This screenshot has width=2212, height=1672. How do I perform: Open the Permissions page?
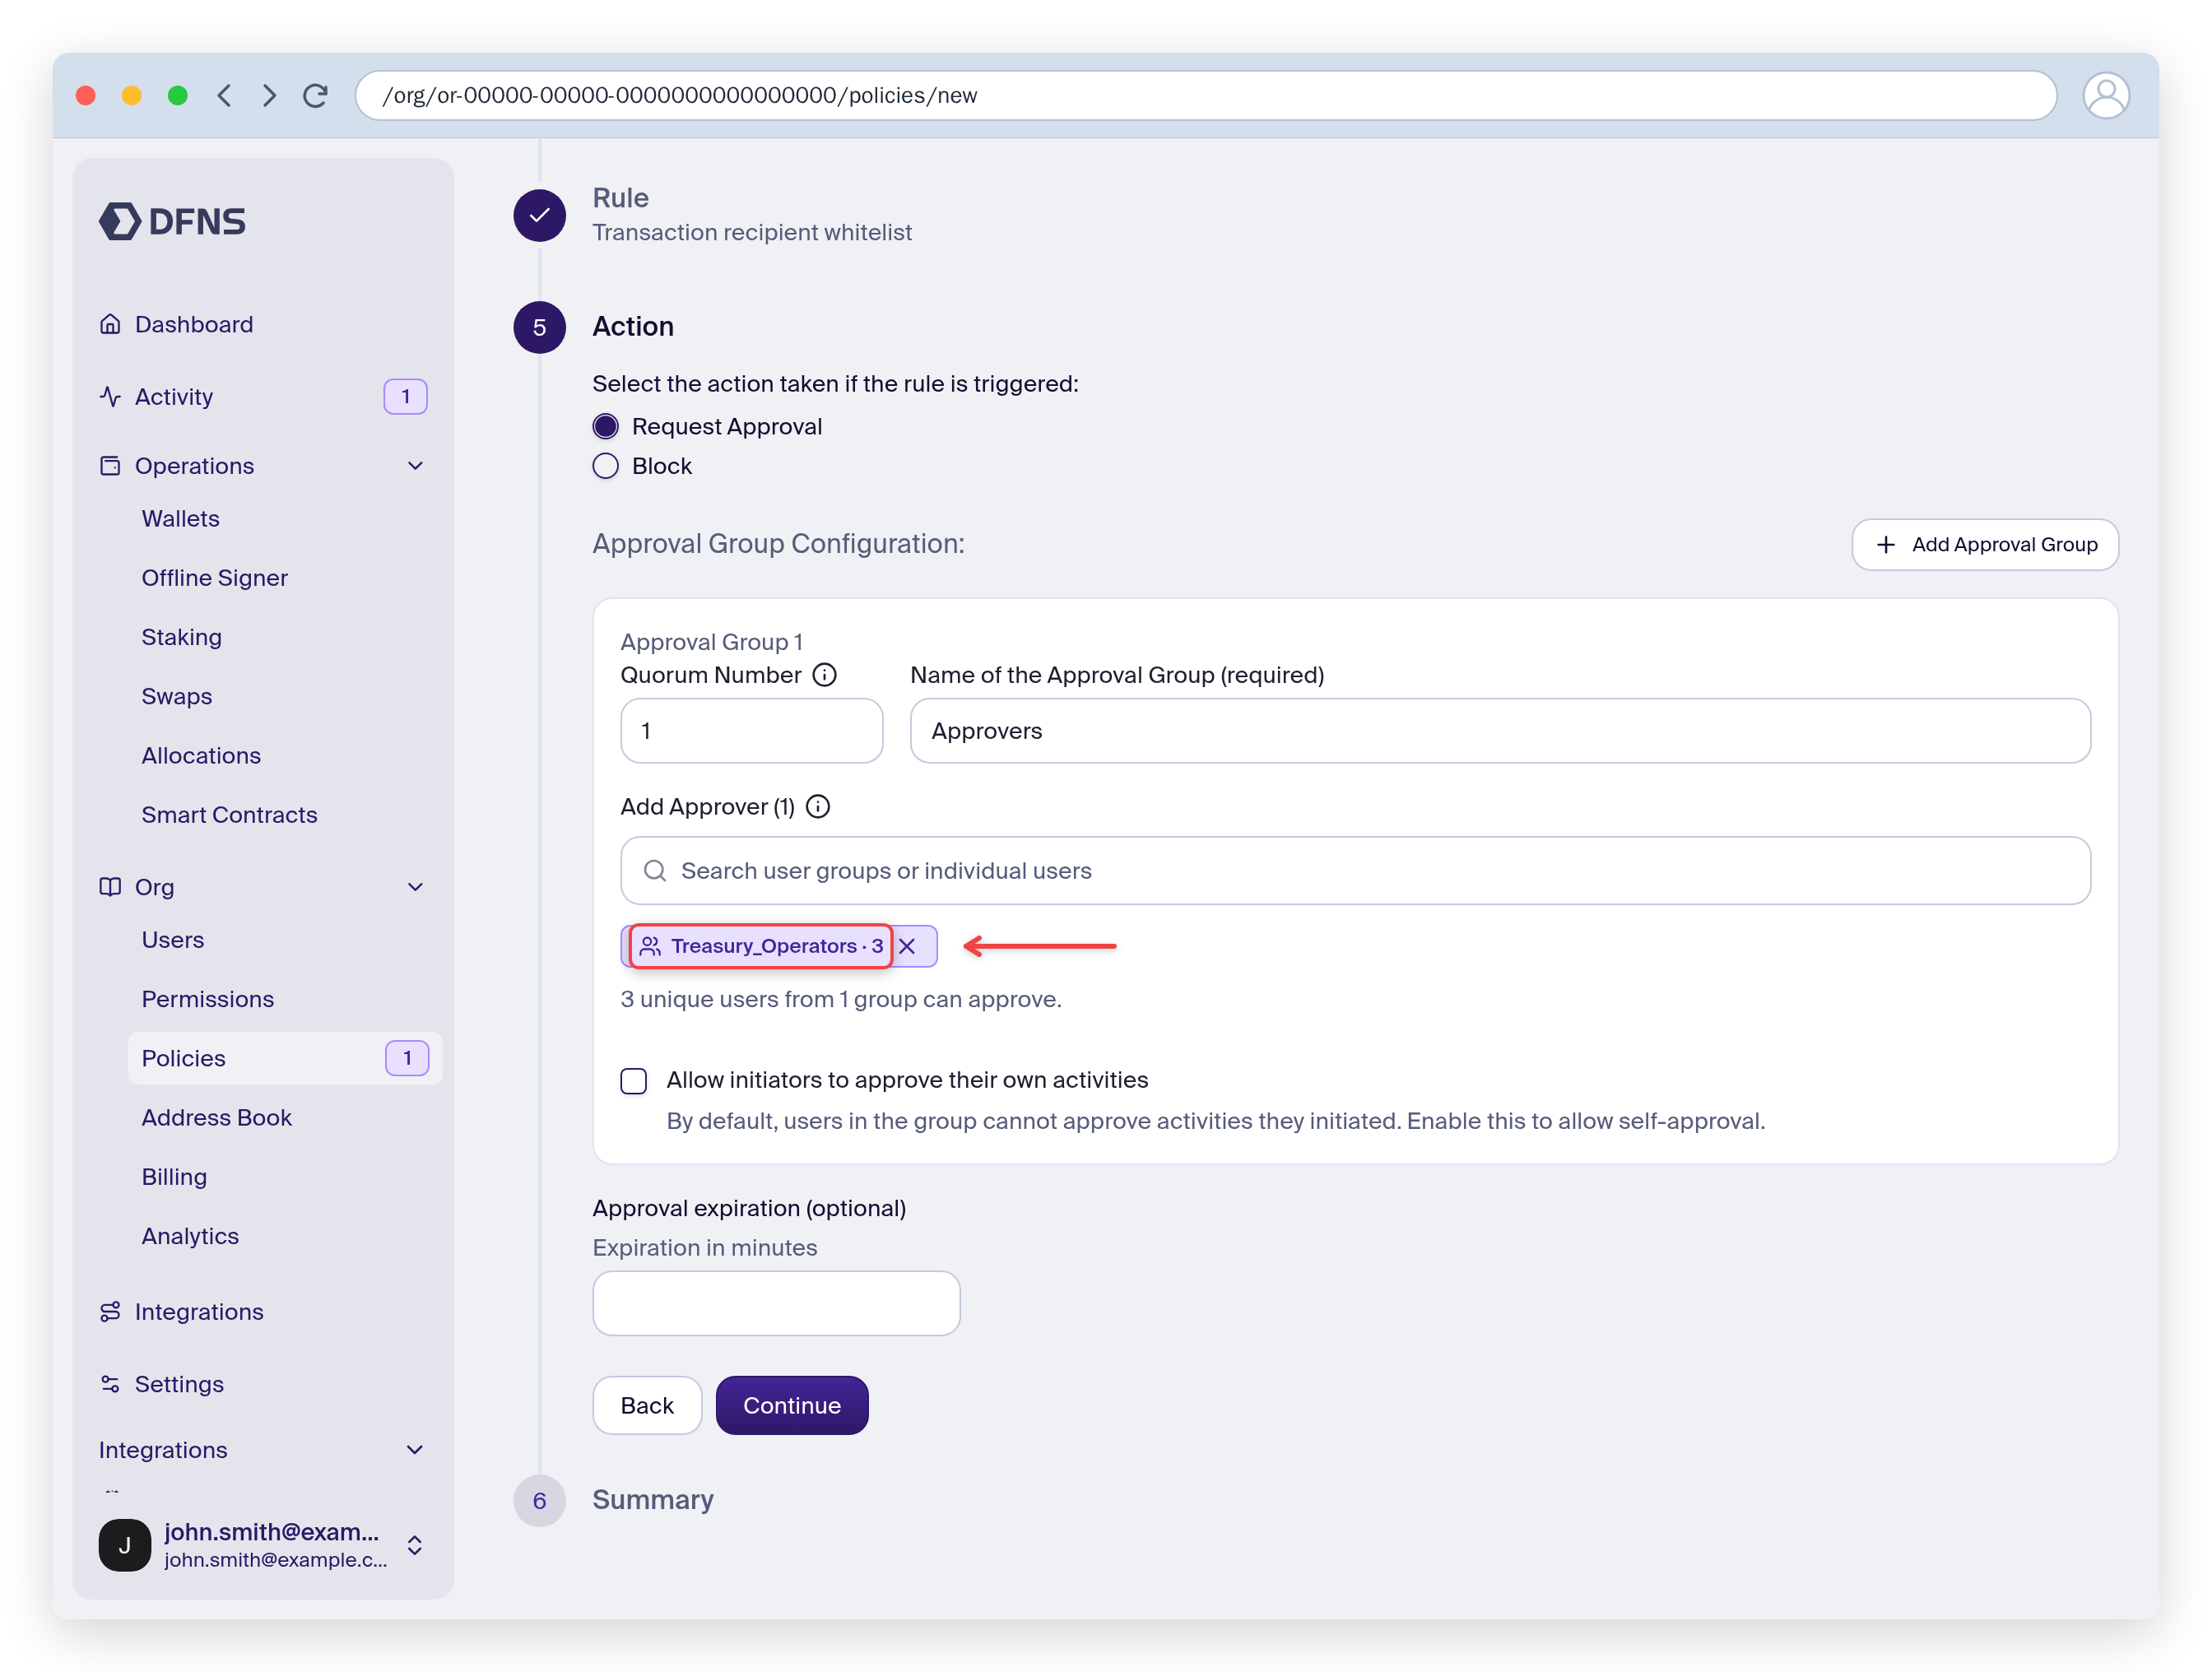click(x=207, y=999)
